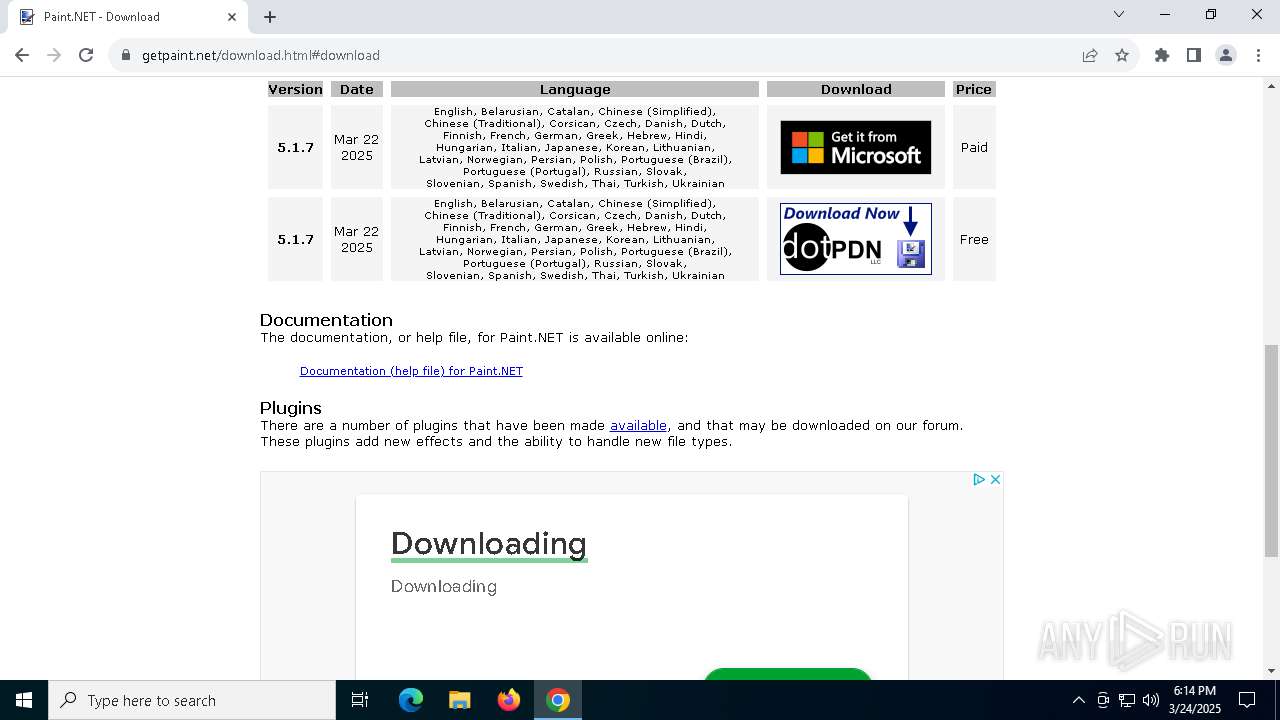The image size is (1280, 720).
Task: Click the taskbar clock showing 6:14 PM
Action: pyautogui.click(x=1195, y=700)
